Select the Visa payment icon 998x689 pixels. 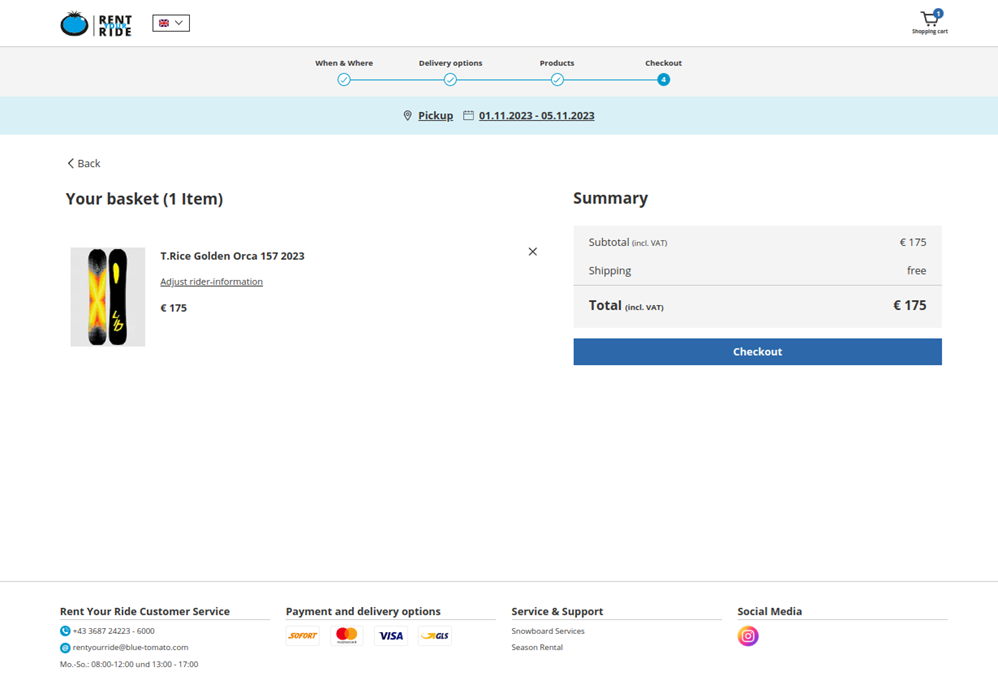[390, 635]
